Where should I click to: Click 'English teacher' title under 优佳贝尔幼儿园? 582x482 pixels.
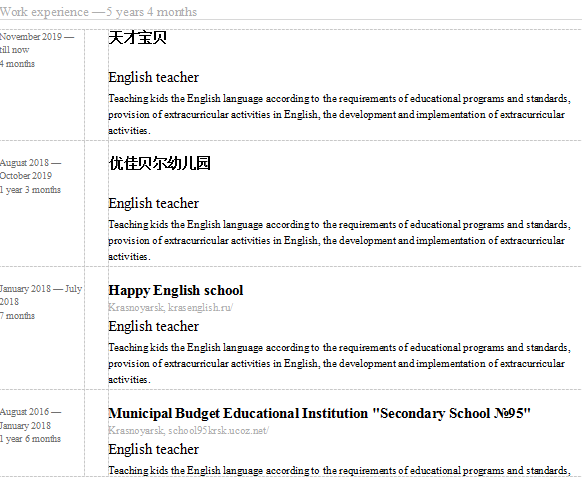click(x=154, y=203)
